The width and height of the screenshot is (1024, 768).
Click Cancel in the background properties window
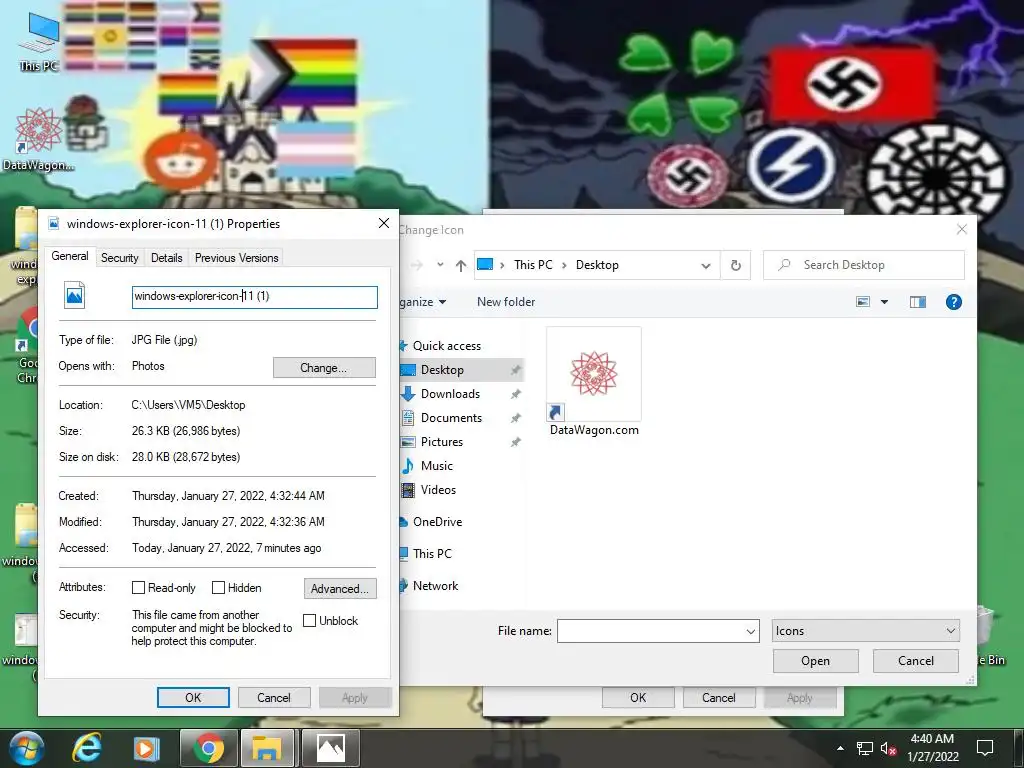718,697
